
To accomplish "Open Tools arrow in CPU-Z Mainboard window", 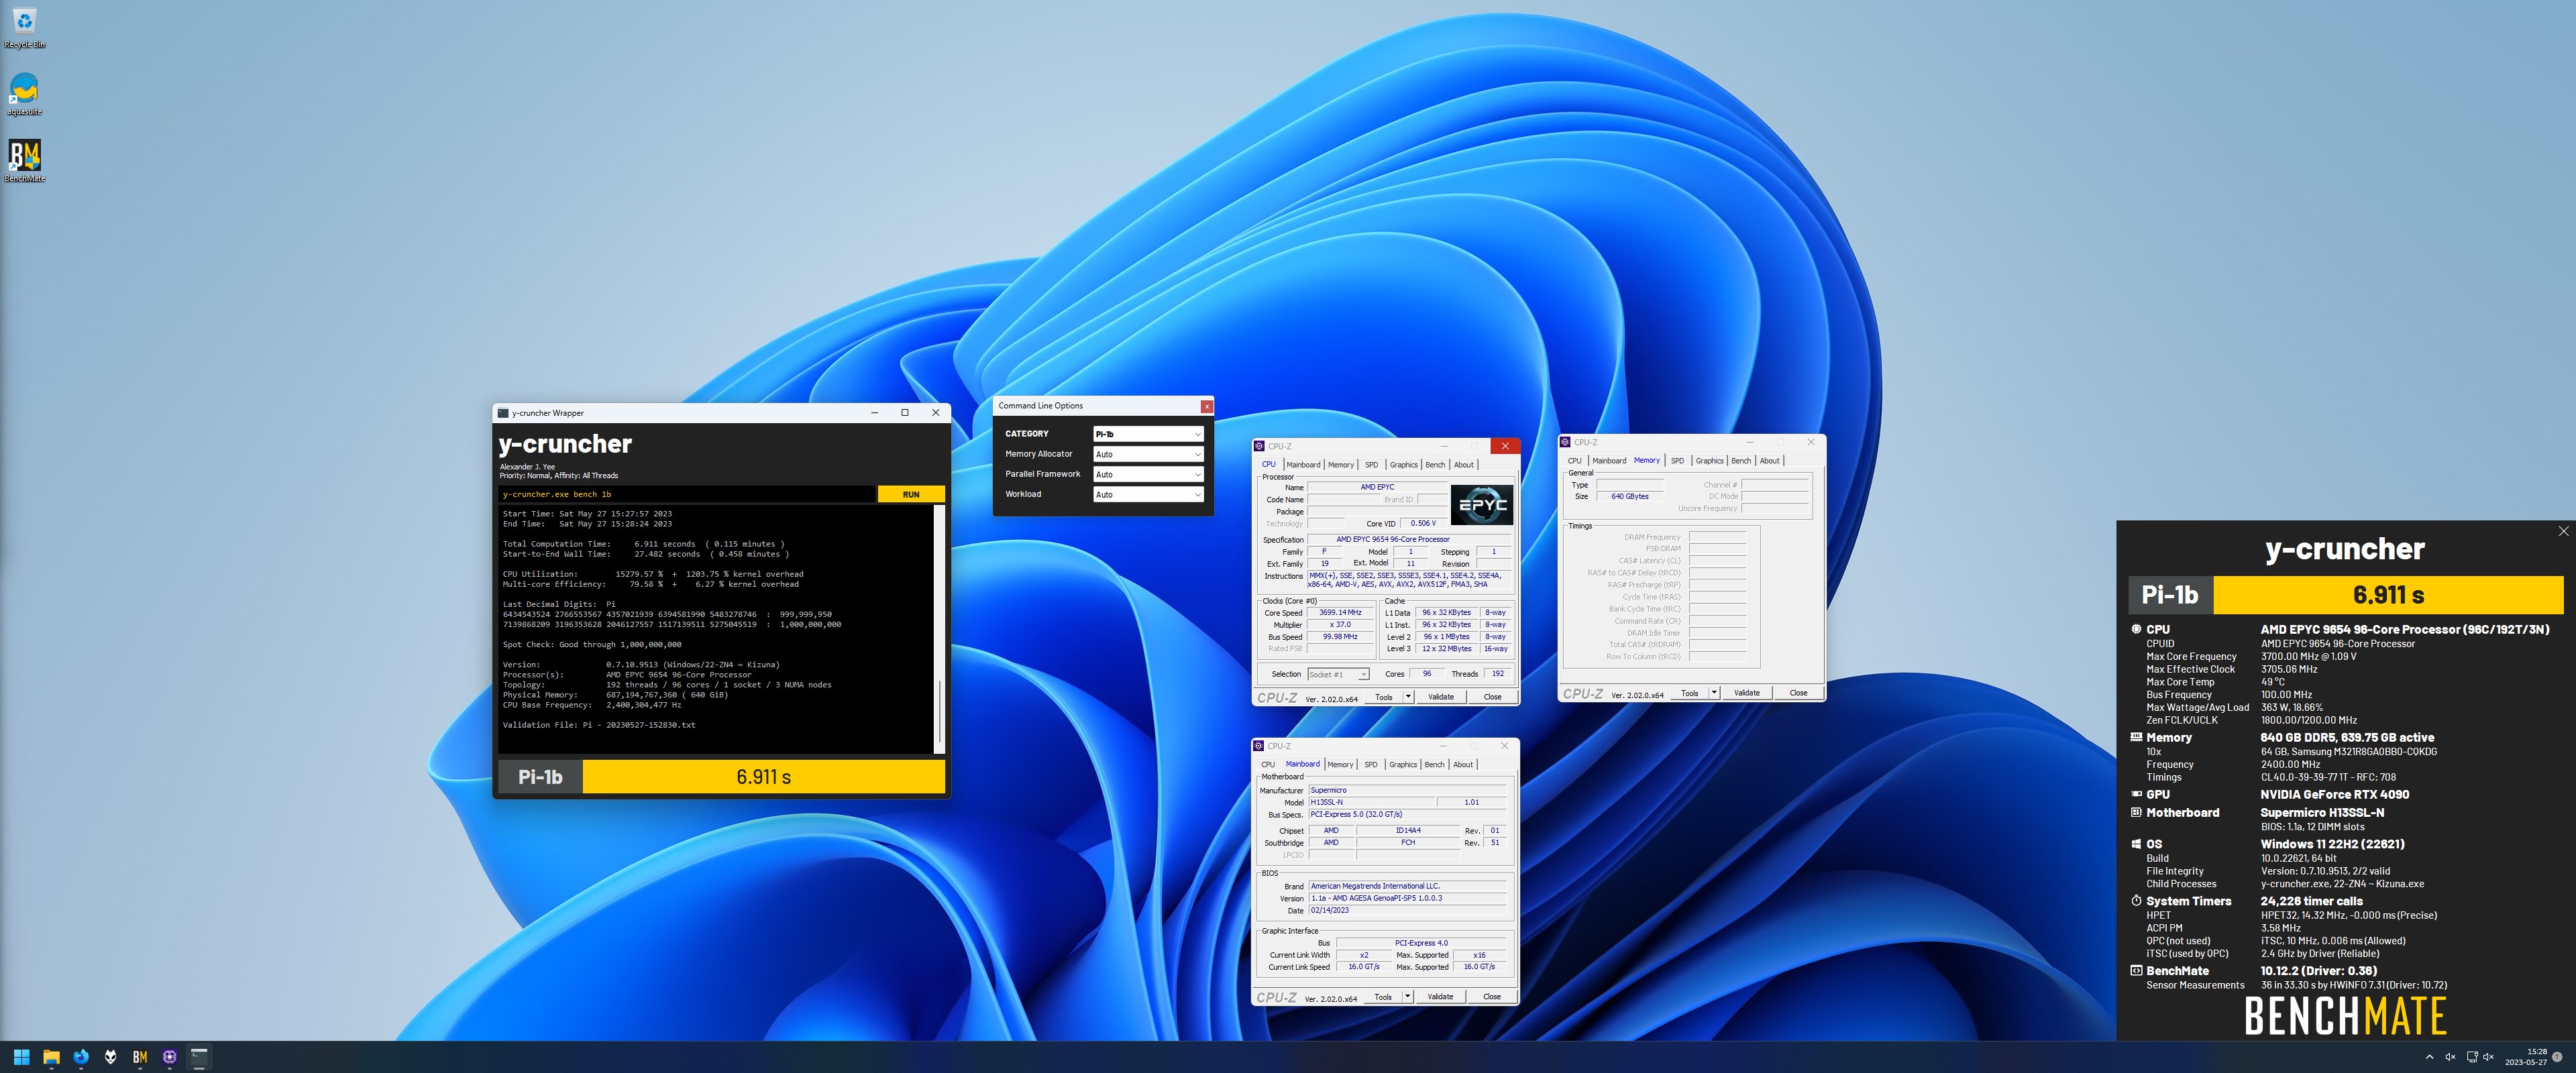I will (x=1407, y=997).
